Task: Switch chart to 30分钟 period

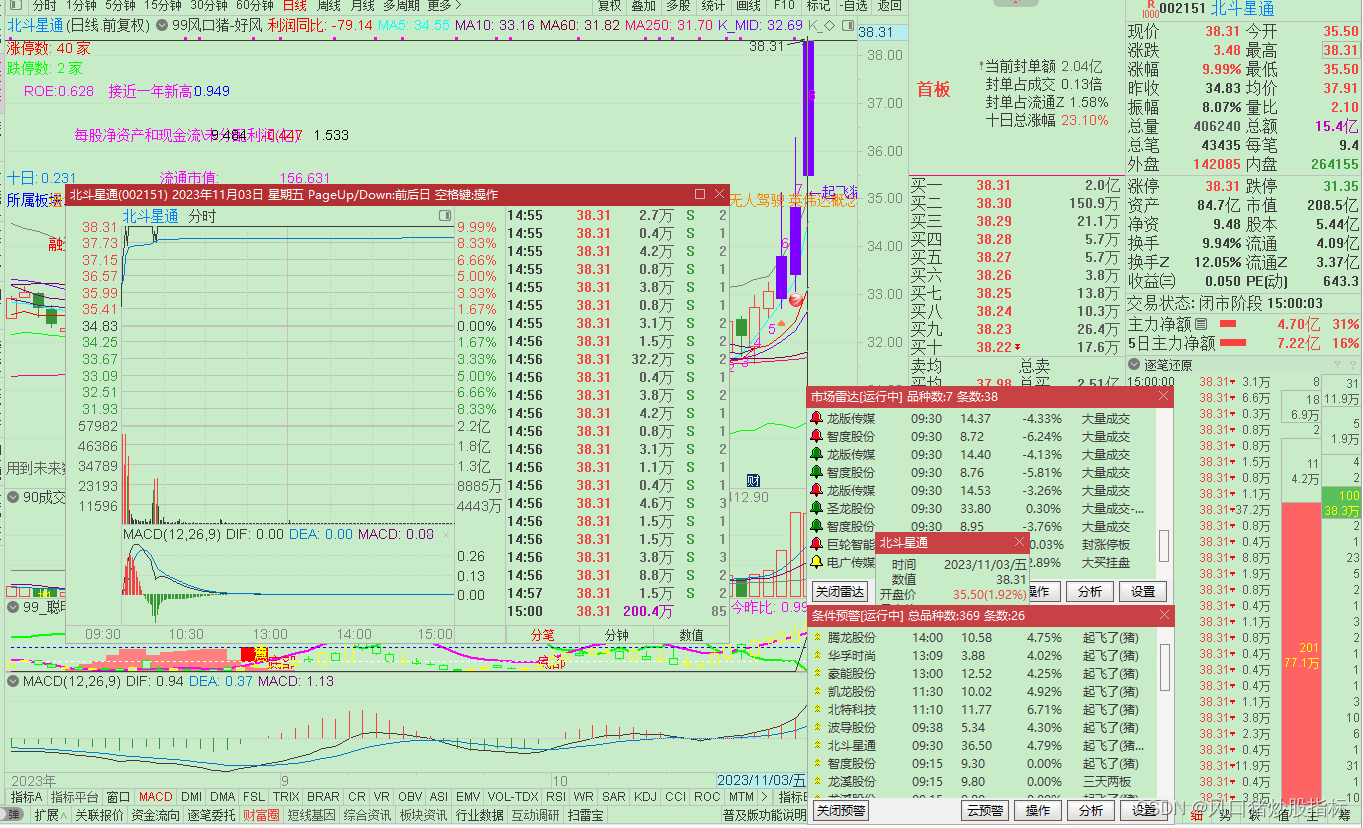Action: click(x=209, y=6)
